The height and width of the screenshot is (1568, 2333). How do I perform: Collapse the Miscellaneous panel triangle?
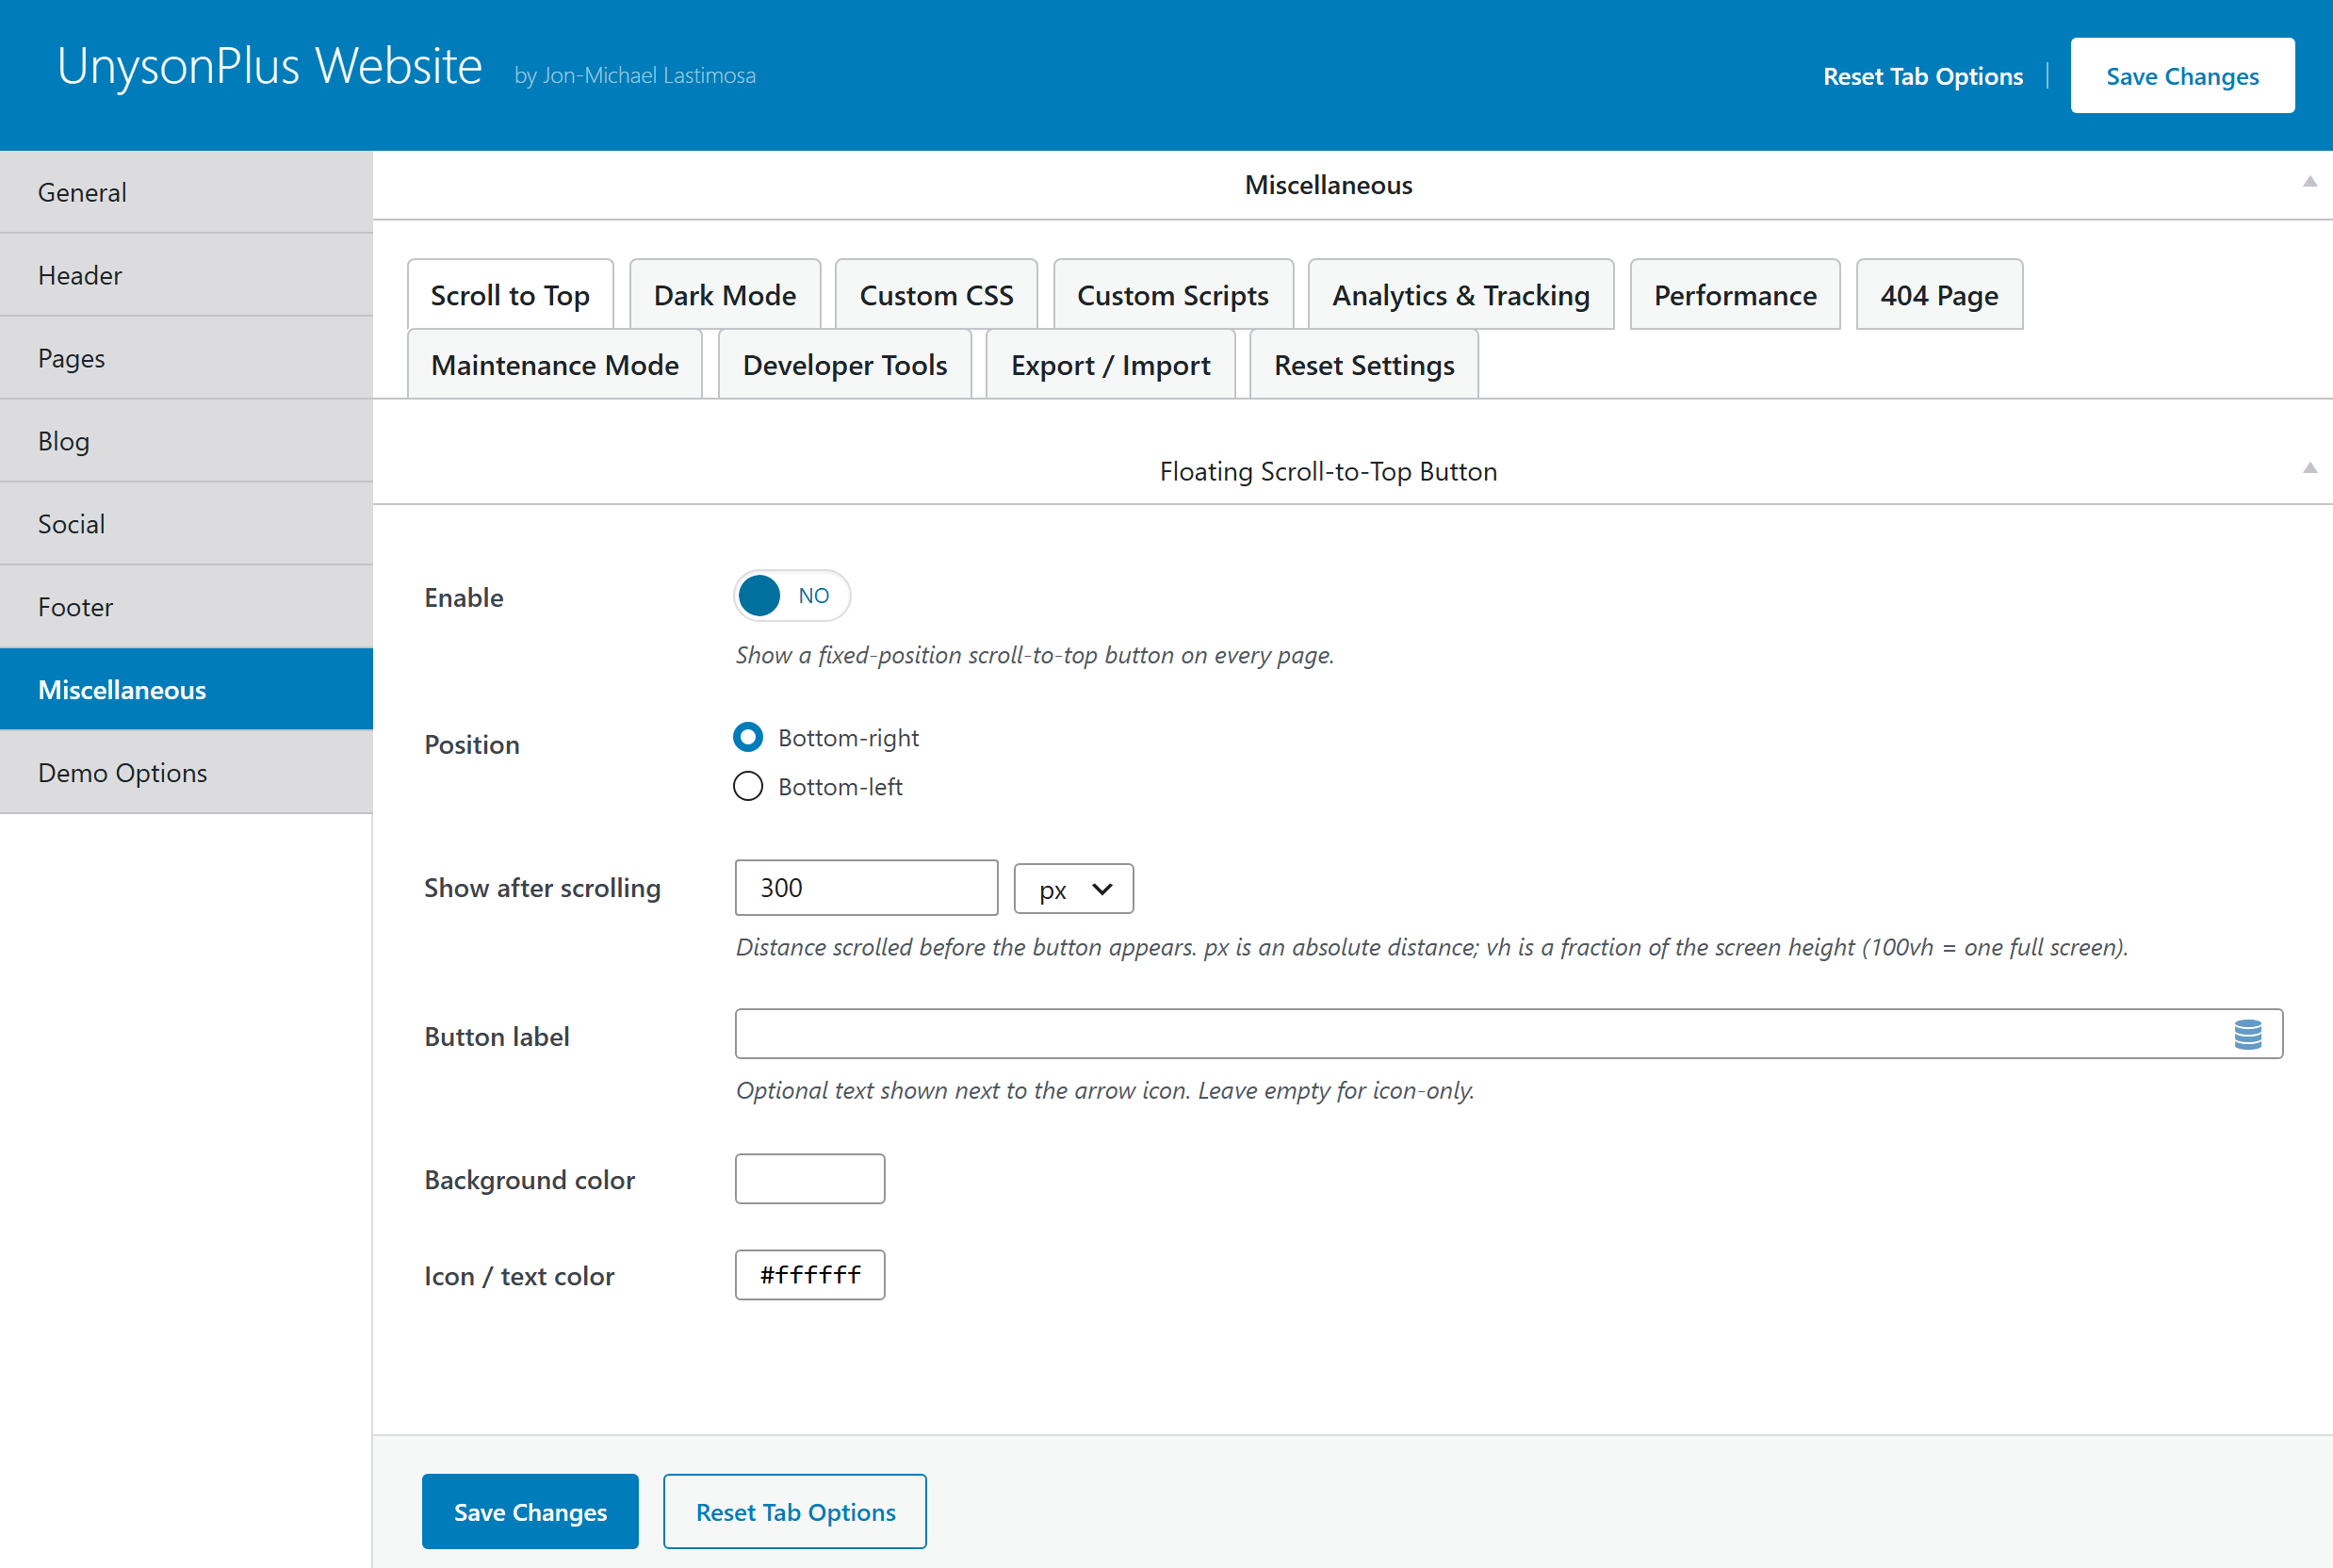2309,182
